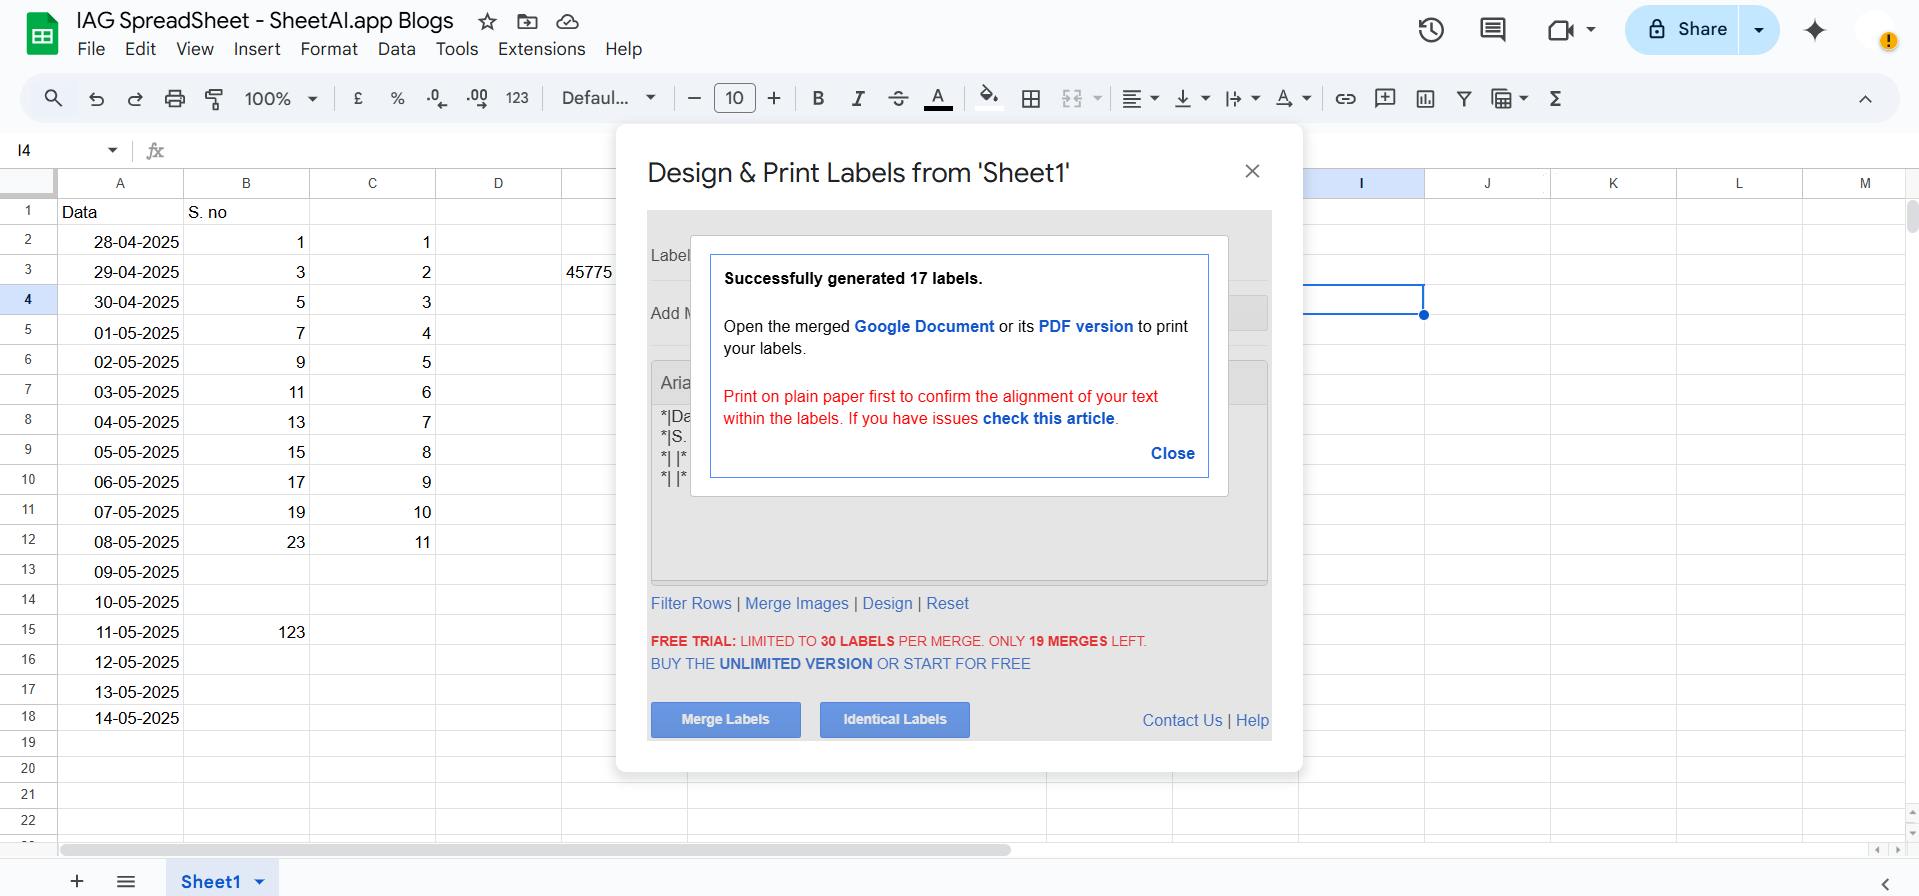The height and width of the screenshot is (896, 1919).
Task: Activate the paint format tool
Action: 214,98
